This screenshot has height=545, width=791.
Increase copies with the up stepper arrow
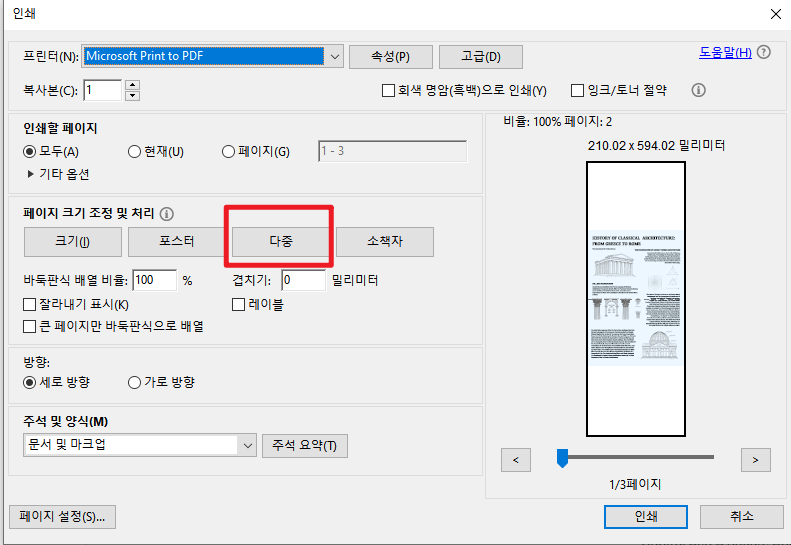[132, 85]
